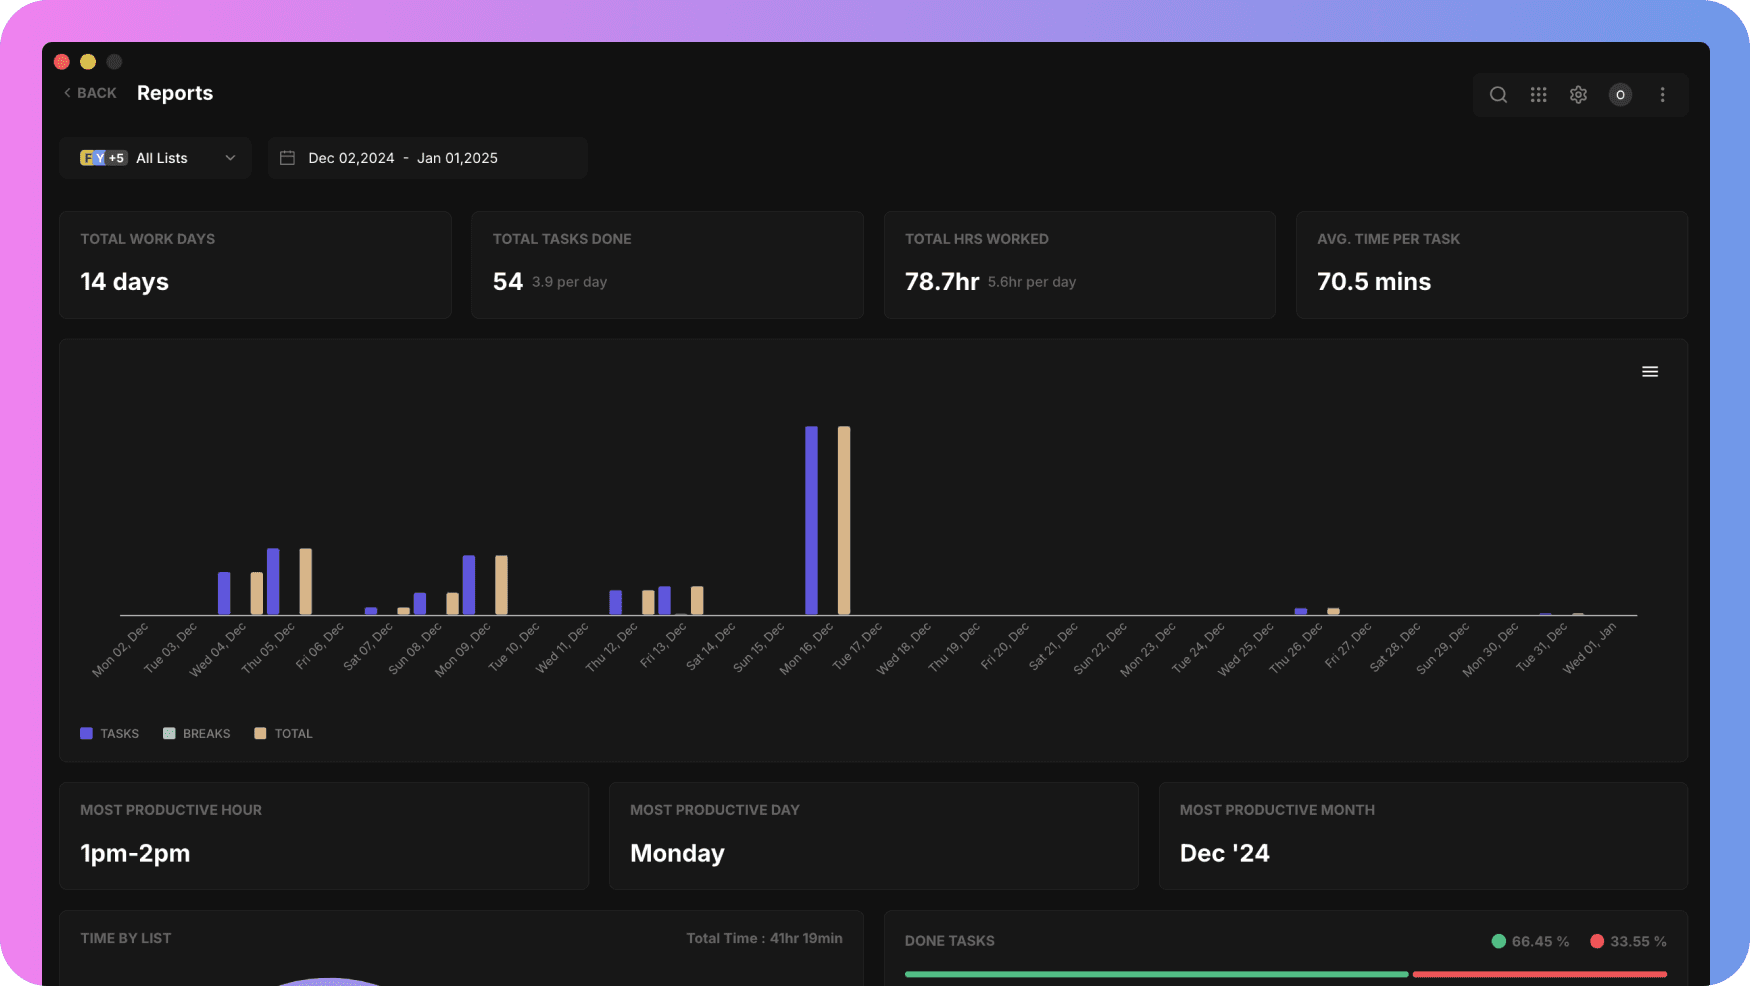Image resolution: width=1750 pixels, height=986 pixels.
Task: Click the tan total bar for Mon 16, Dec
Action: (x=844, y=521)
